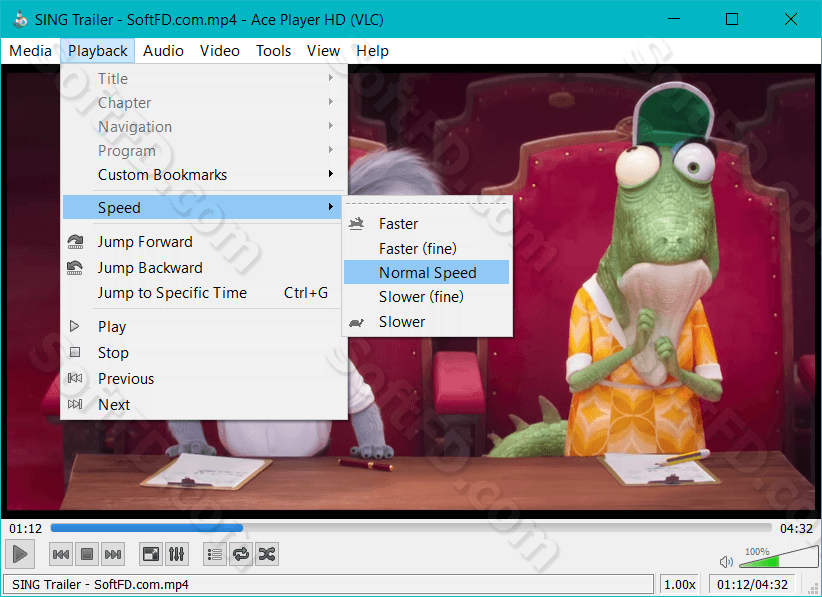Viewport: 822px width, 597px height.
Task: Click Play in the Playback menu
Action: point(202,327)
